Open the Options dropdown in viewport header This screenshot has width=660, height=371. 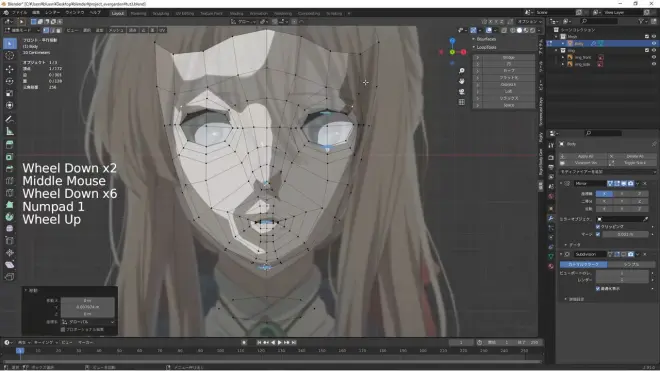click(530, 21)
